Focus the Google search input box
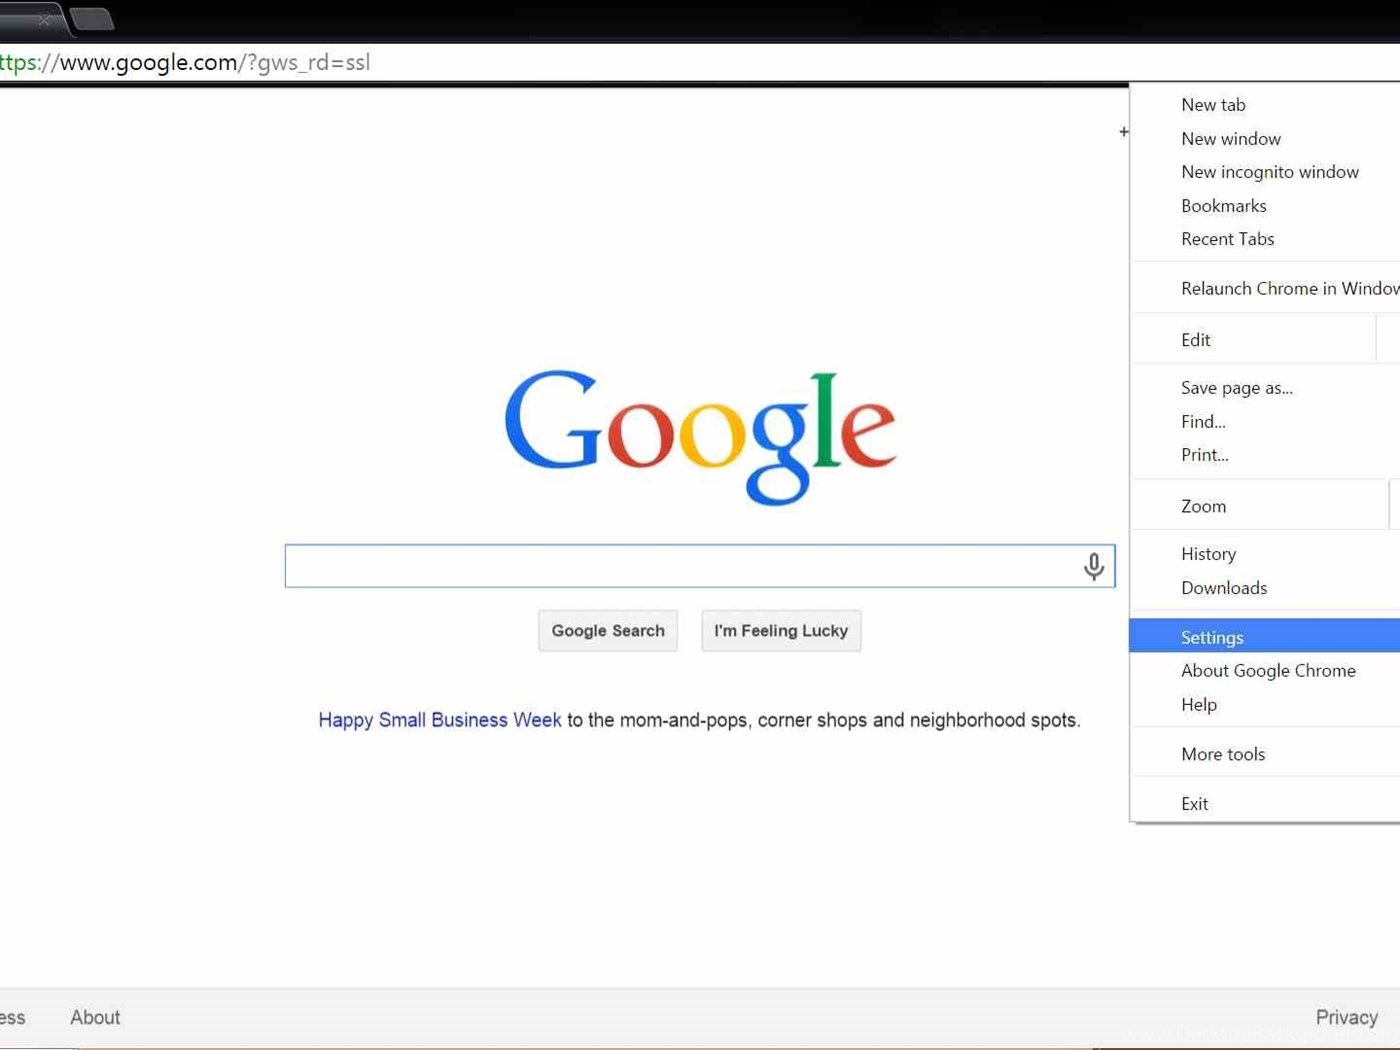1400x1050 pixels. (699, 566)
